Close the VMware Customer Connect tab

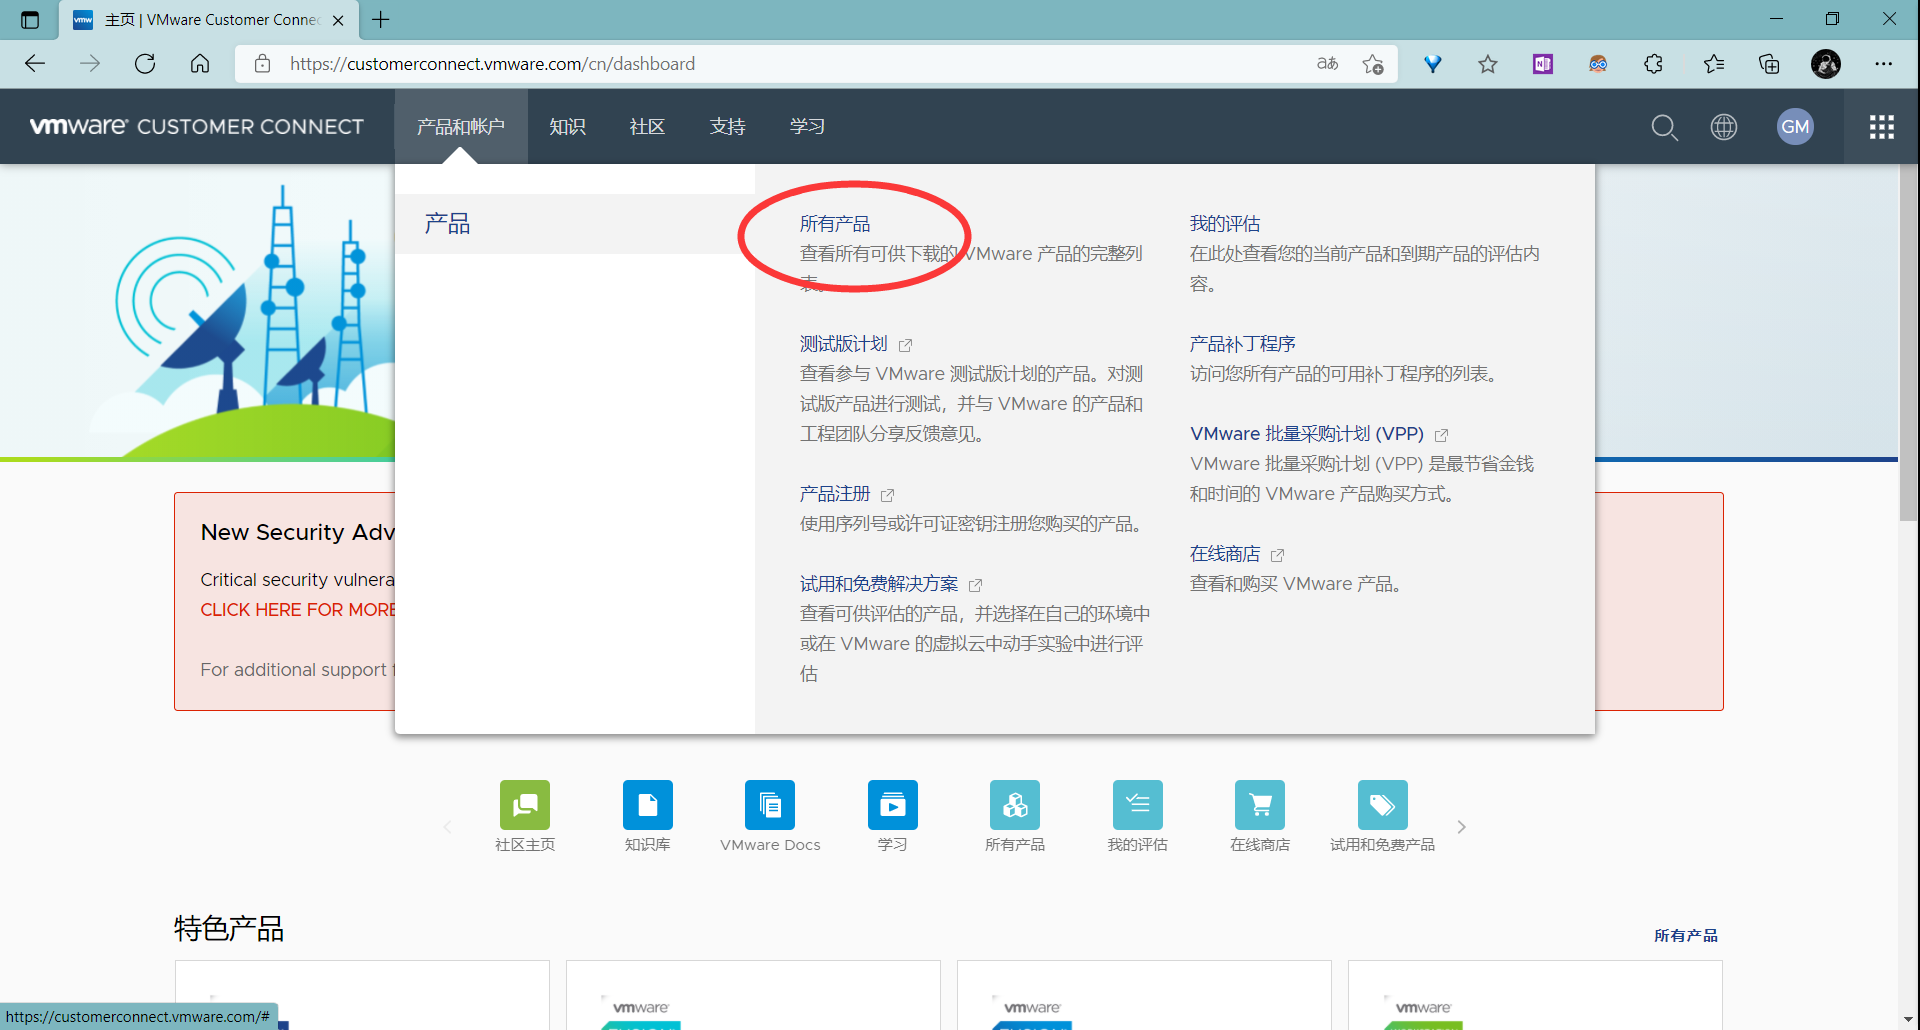point(338,20)
